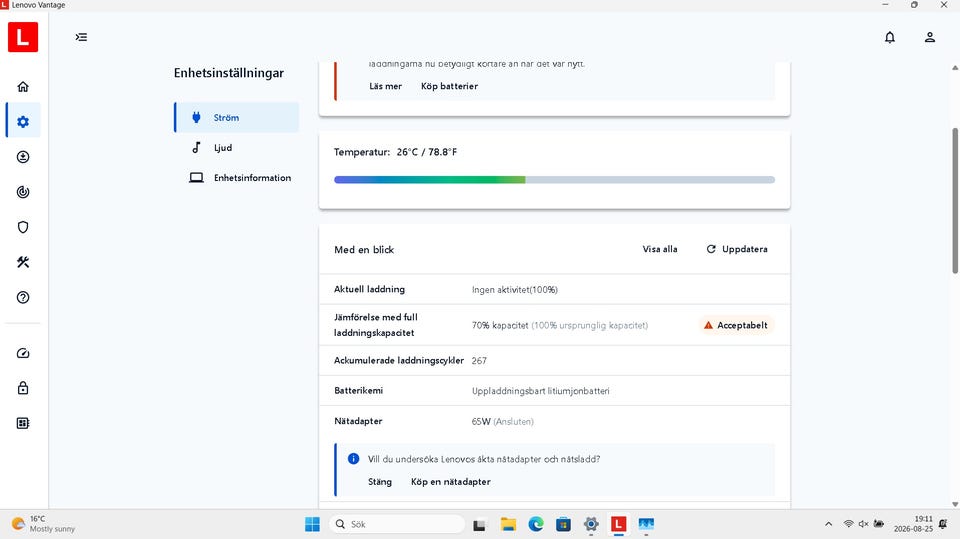Click Uppladdningsbart litiumjonbatteri text
Viewport: 960px width, 539px height.
[x=541, y=391]
